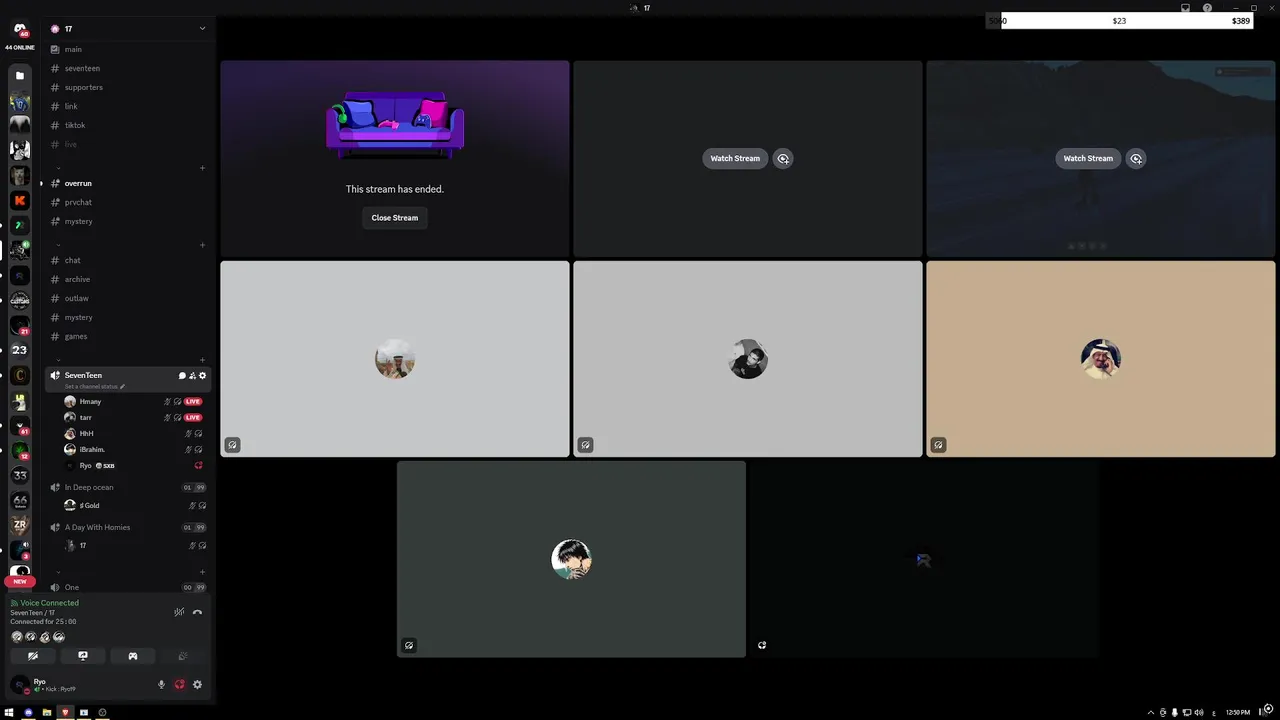This screenshot has height=720, width=1280.
Task: Open user settings gear near Ryo
Action: click(x=197, y=684)
